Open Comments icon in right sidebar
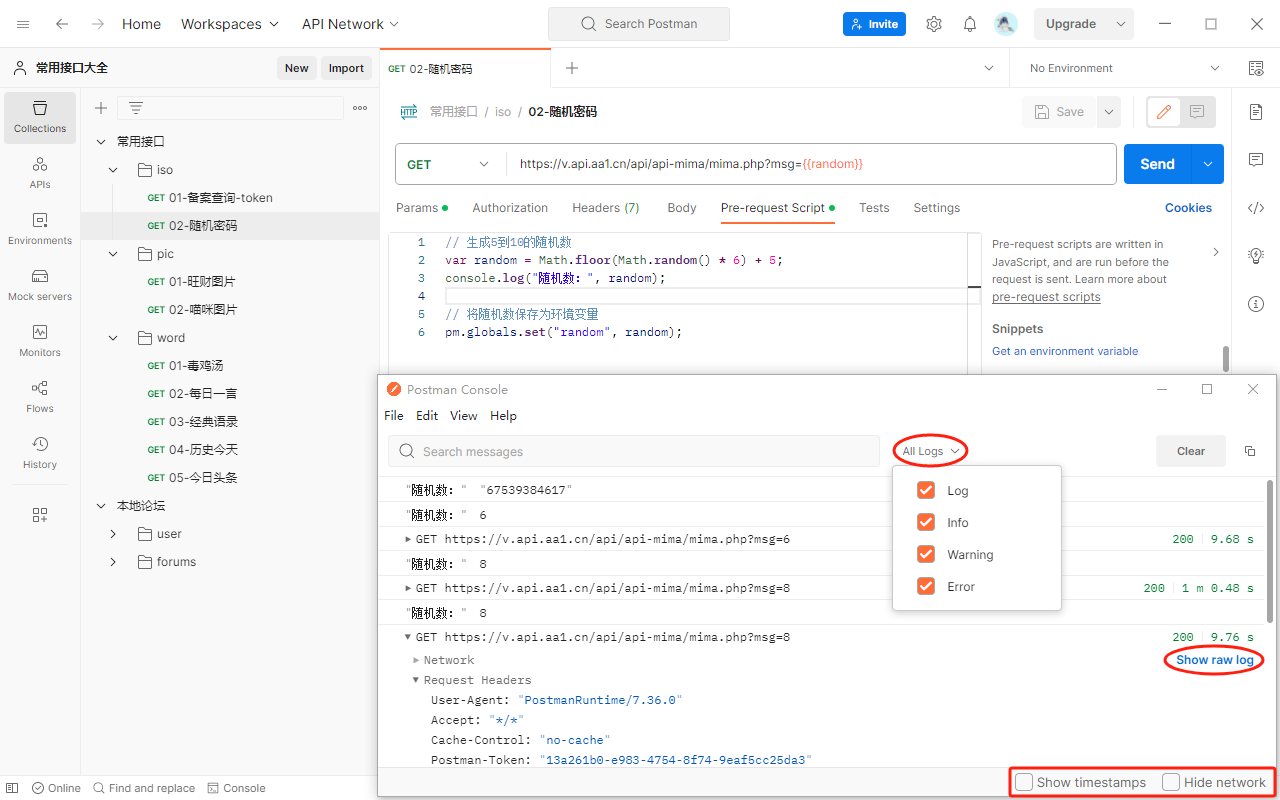1280x800 pixels. 1256,160
